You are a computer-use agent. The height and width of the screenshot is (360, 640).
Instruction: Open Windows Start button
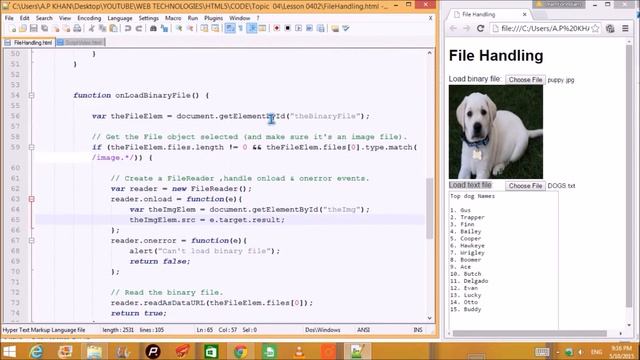(9, 351)
